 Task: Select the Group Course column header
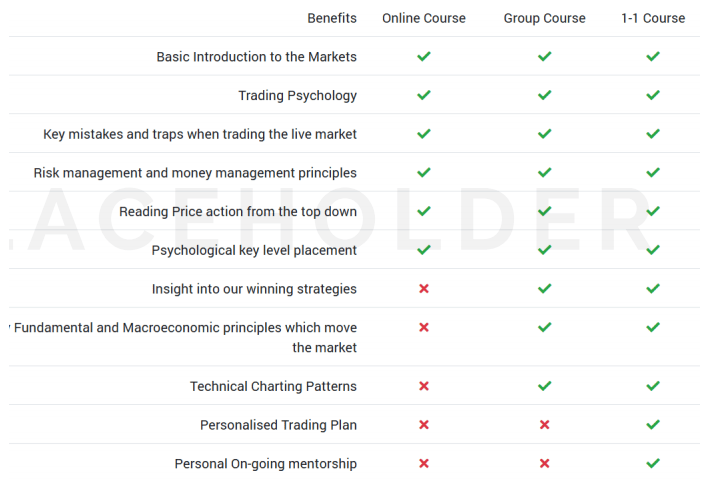click(x=544, y=18)
